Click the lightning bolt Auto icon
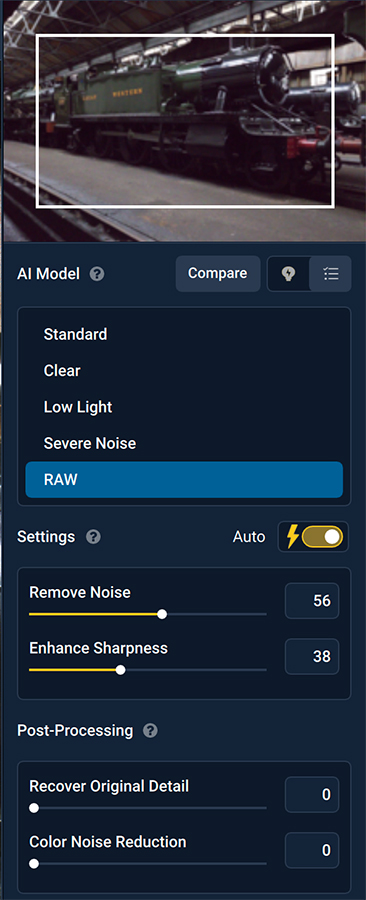 [293, 537]
